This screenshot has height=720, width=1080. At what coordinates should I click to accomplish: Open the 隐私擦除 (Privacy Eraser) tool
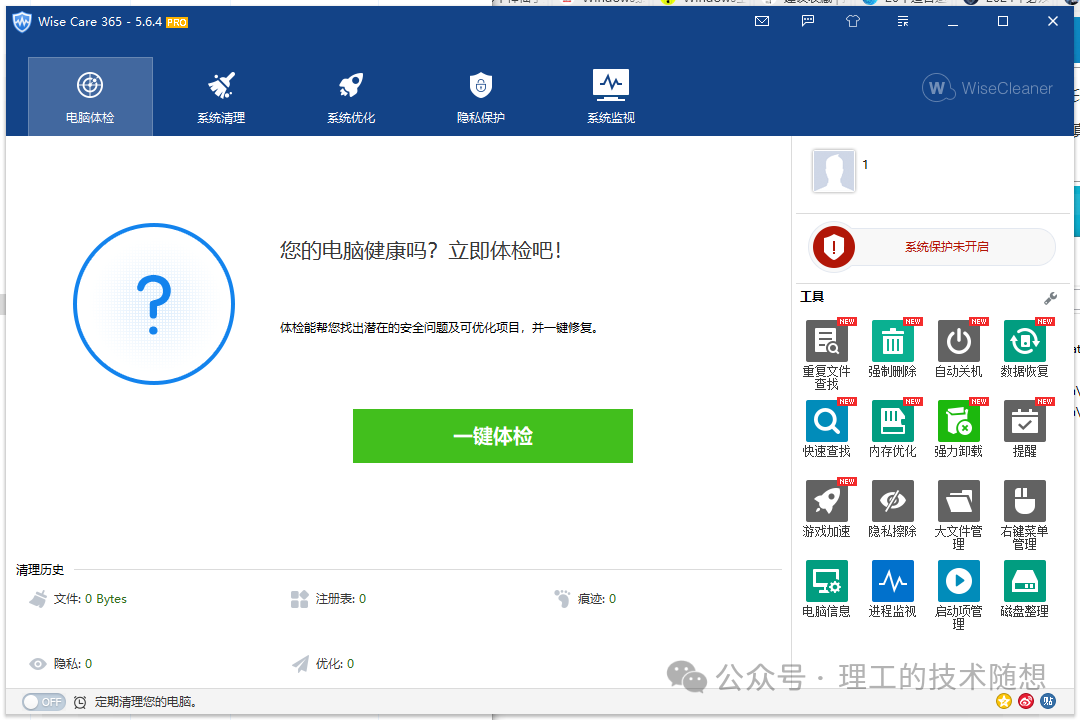[x=892, y=503]
